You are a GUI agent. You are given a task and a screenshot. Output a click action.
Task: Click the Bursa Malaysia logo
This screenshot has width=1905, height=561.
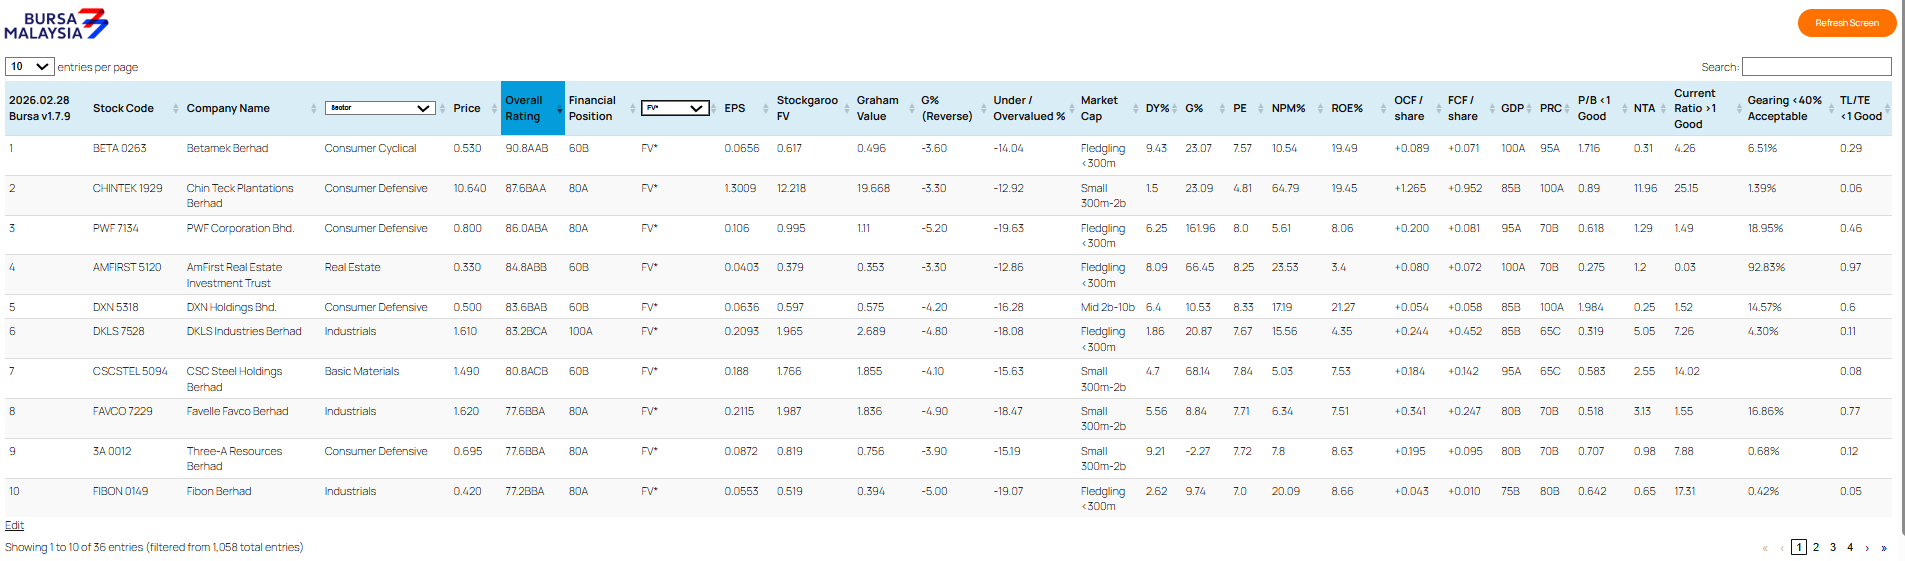pos(56,24)
